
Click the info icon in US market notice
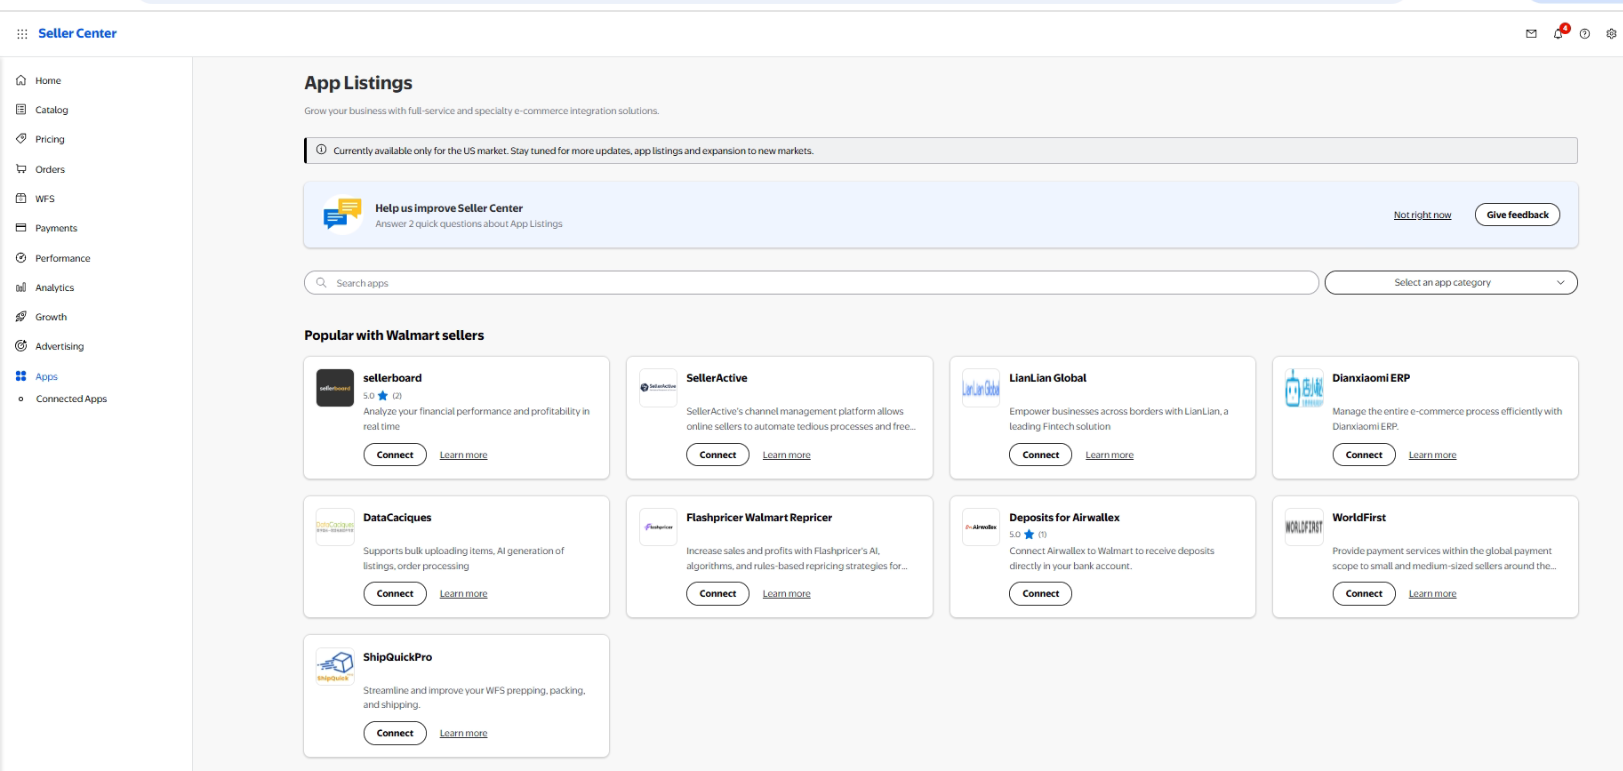coord(321,150)
